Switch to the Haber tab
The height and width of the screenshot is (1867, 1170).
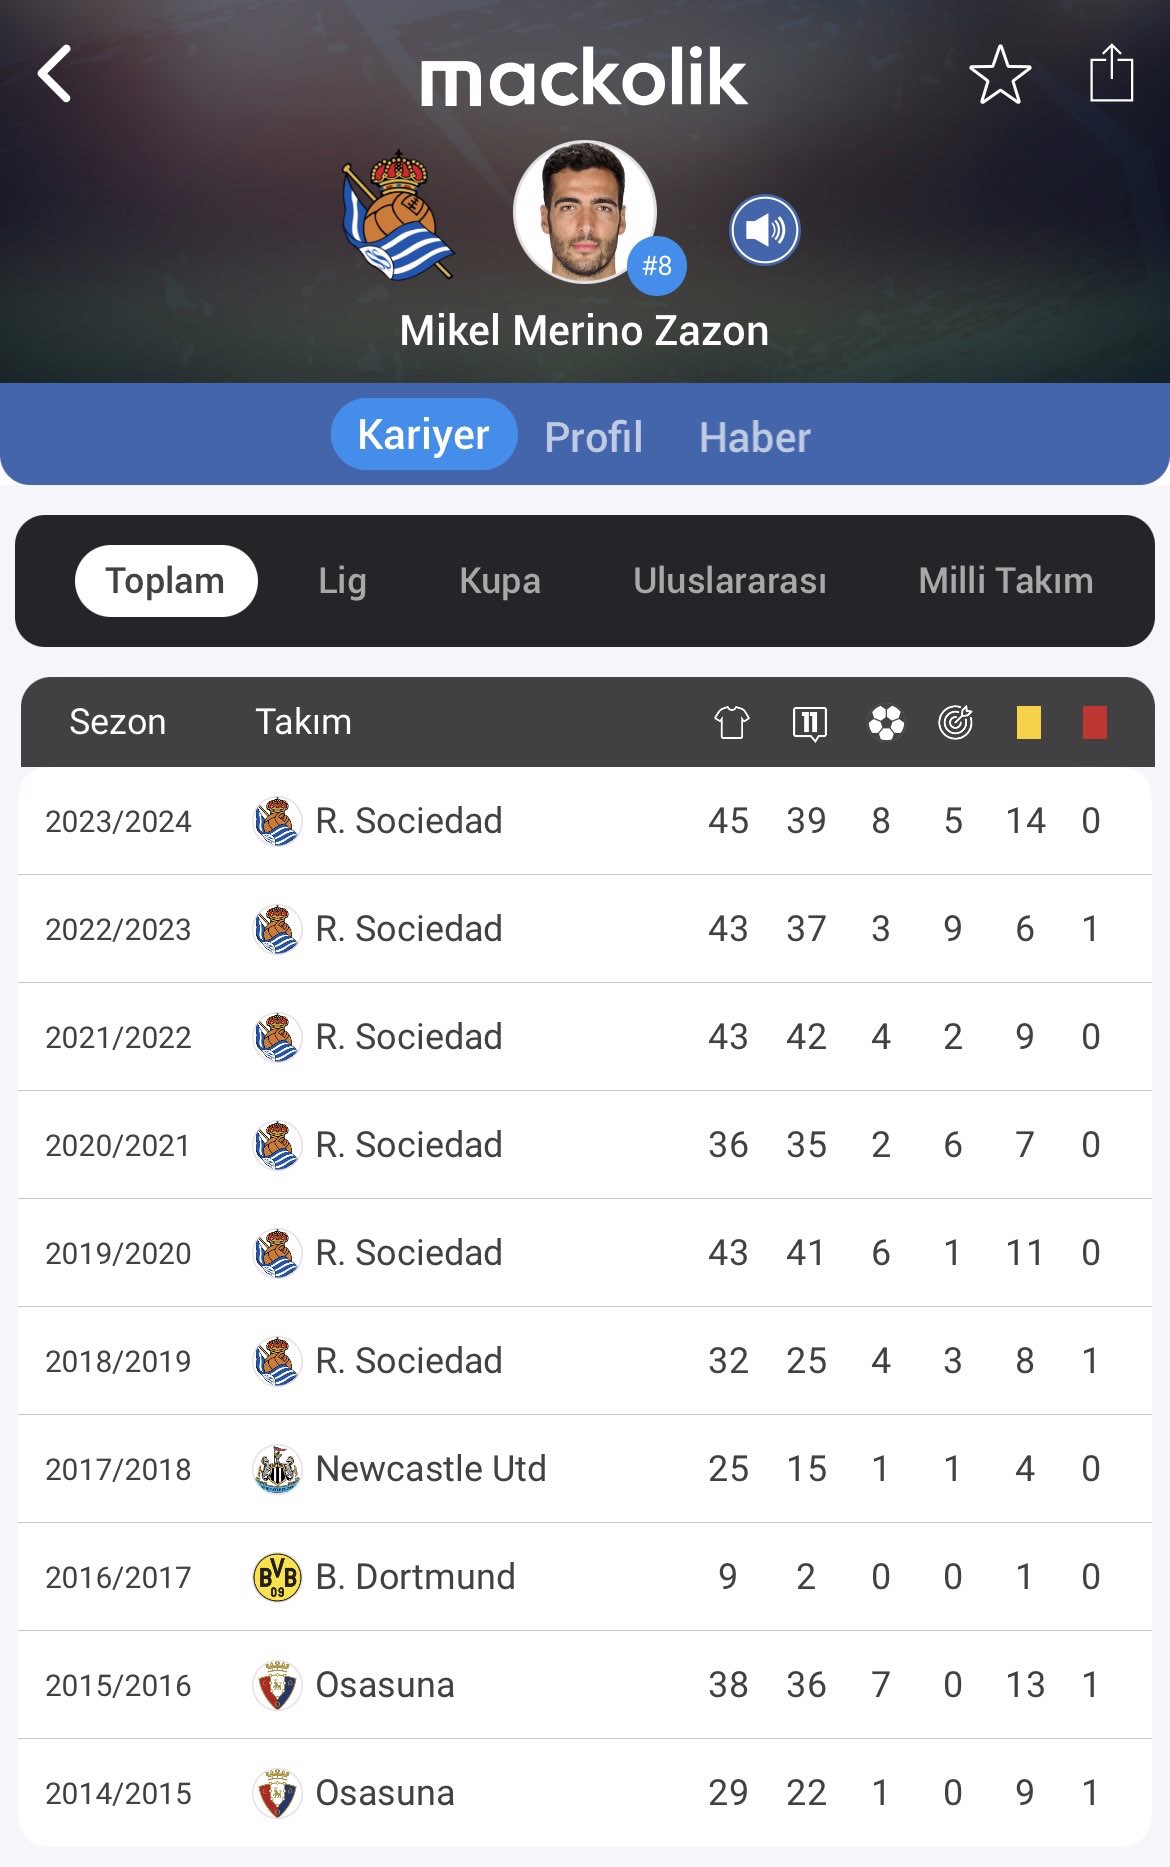tap(755, 436)
